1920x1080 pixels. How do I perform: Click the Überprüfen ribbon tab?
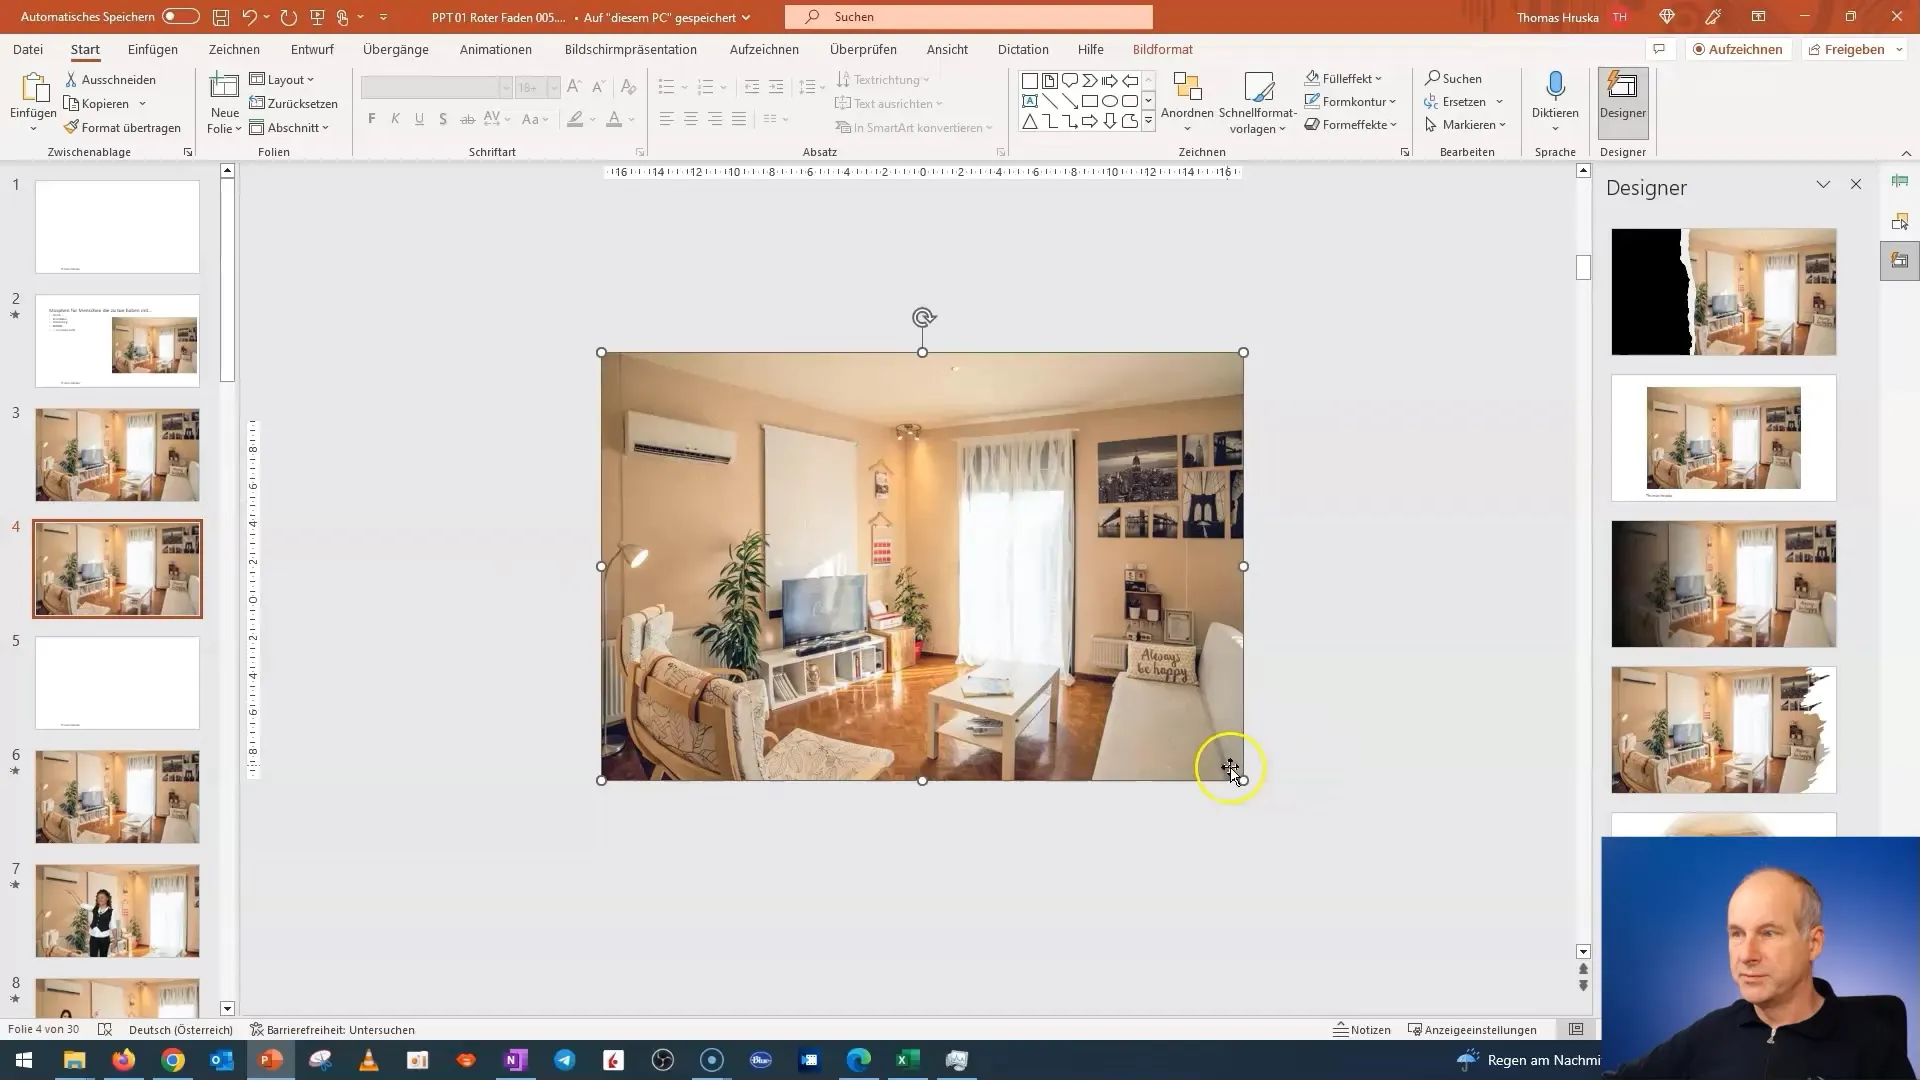coord(864,49)
